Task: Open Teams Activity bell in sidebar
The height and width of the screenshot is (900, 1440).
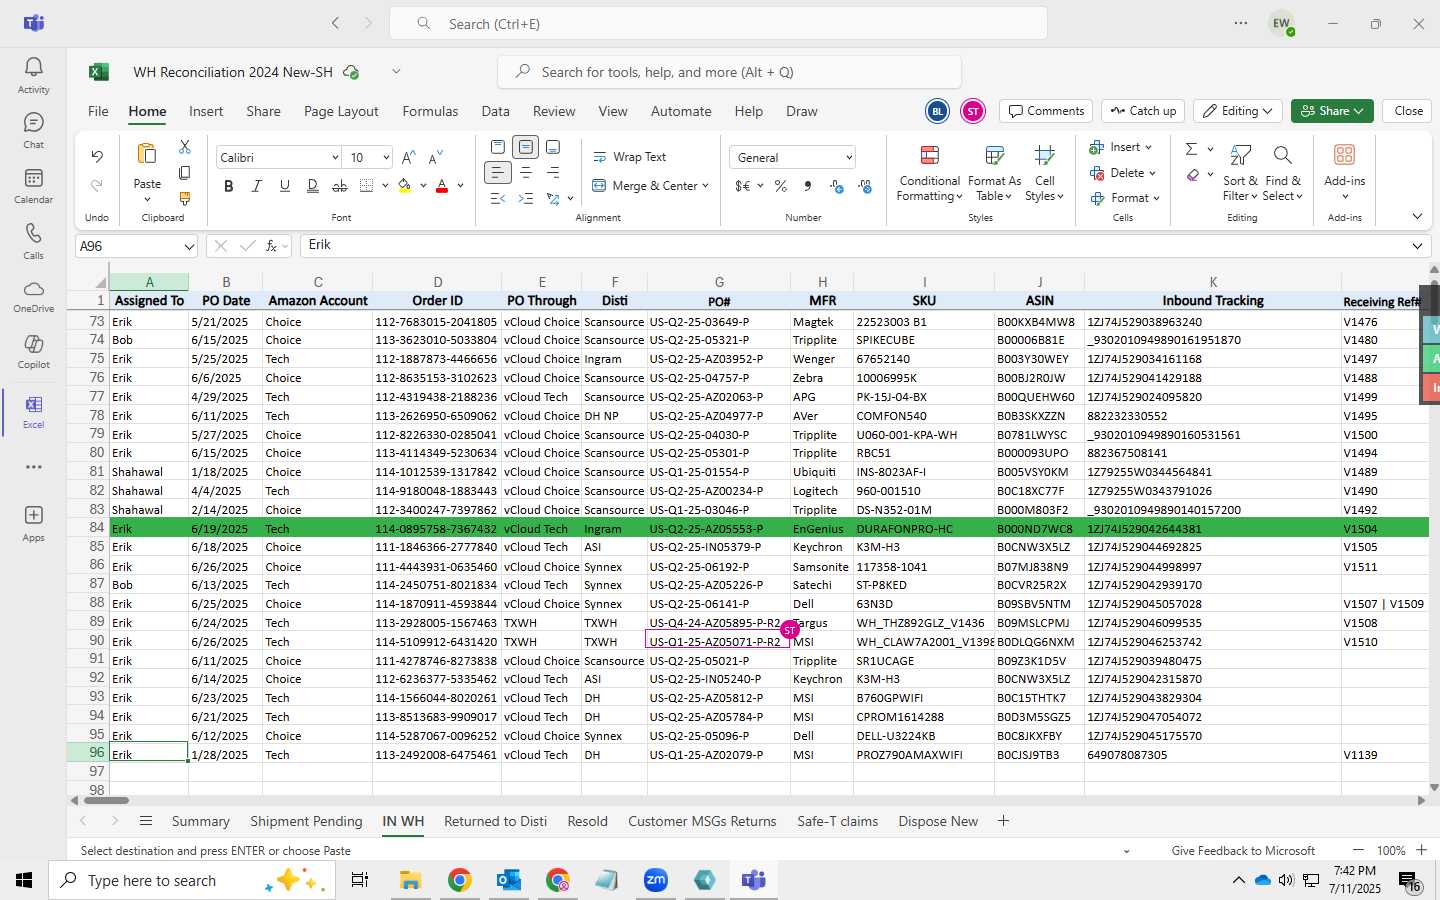Action: pyautogui.click(x=33, y=75)
